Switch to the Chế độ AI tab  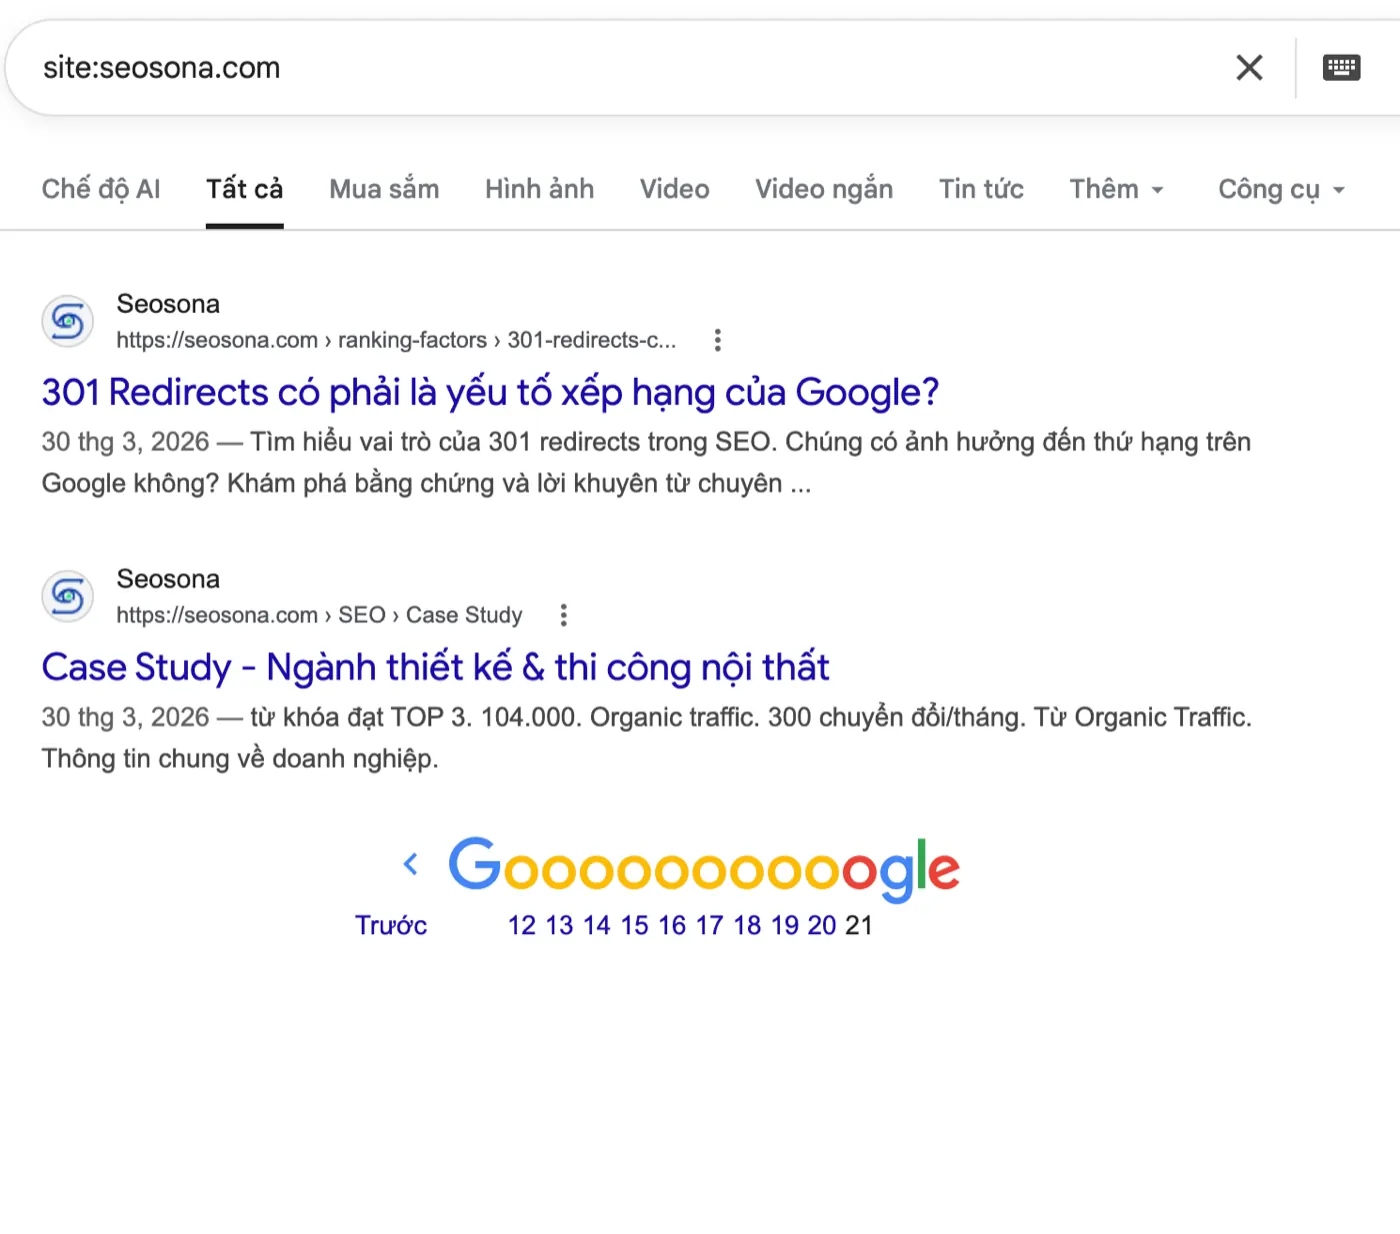[x=101, y=189]
